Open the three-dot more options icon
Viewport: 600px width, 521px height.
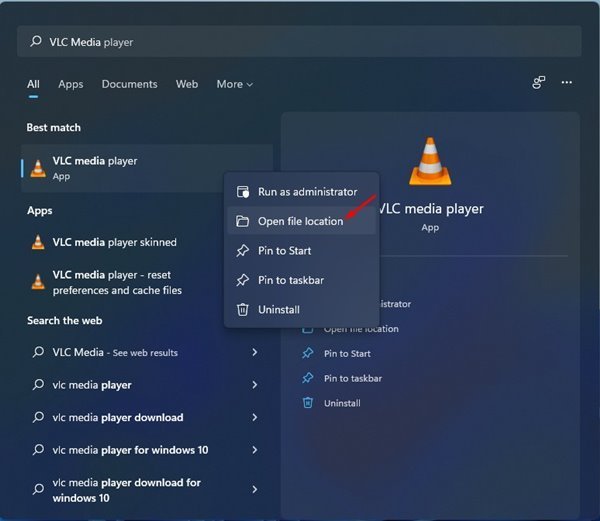tap(567, 83)
